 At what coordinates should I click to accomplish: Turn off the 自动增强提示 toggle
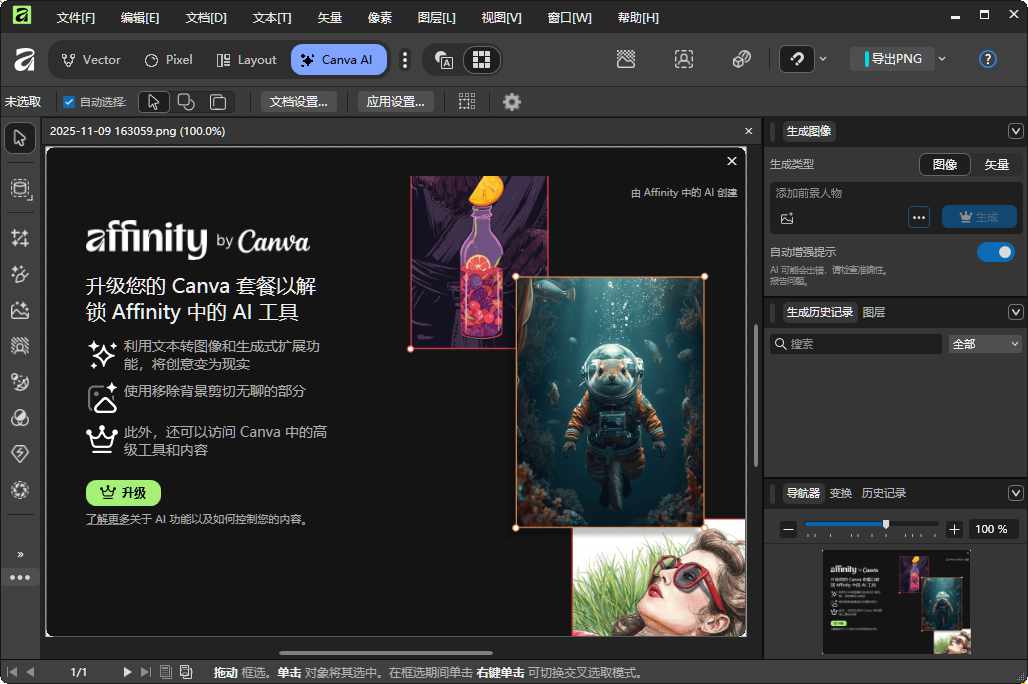click(995, 252)
